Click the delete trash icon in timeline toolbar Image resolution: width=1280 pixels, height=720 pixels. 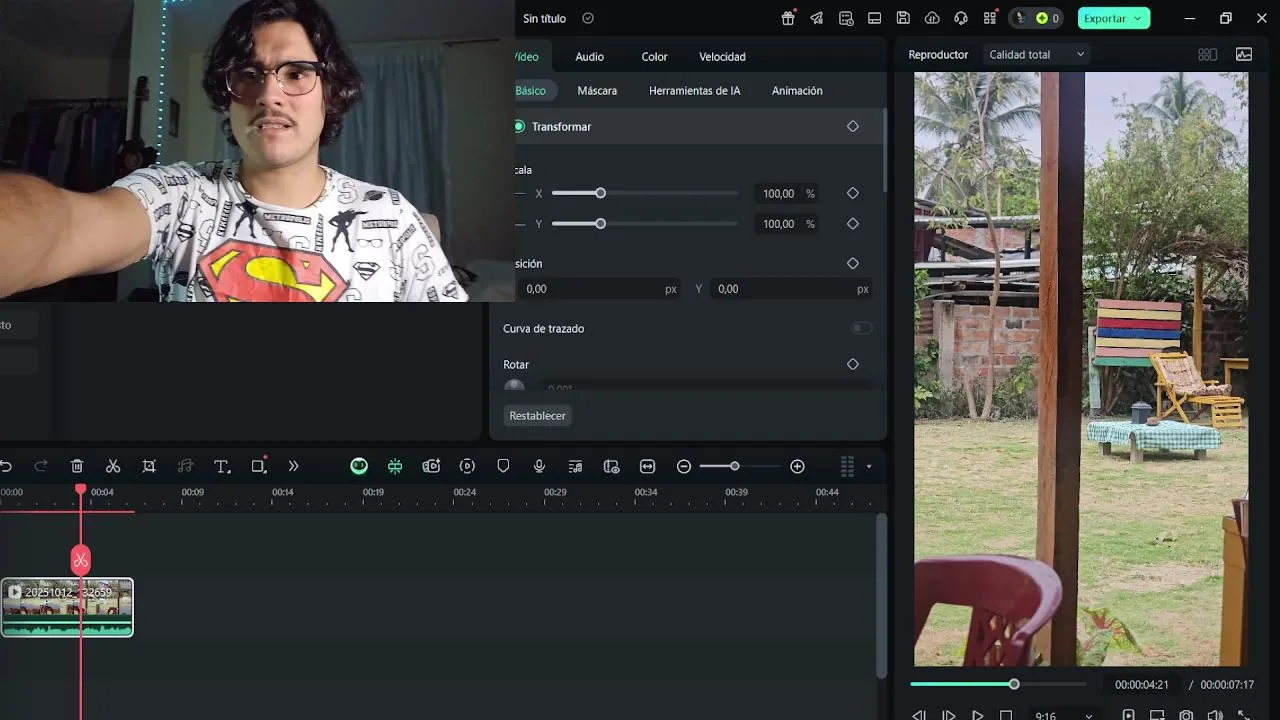click(77, 466)
